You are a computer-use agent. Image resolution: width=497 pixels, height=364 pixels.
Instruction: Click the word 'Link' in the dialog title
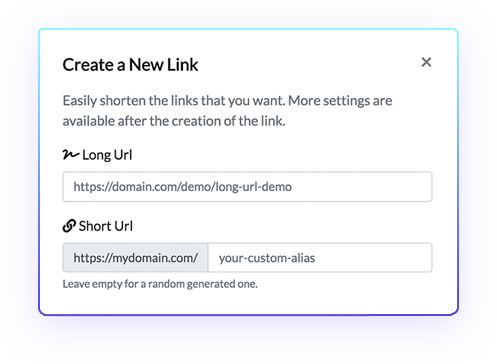coord(183,65)
